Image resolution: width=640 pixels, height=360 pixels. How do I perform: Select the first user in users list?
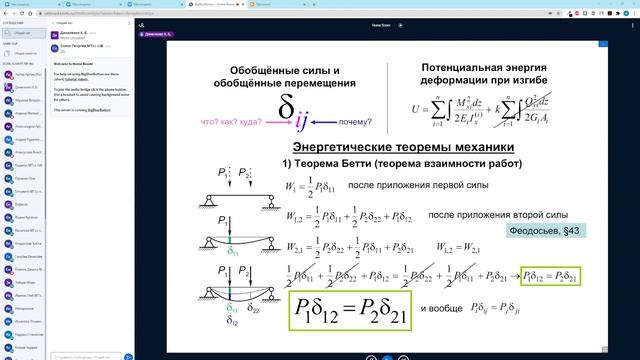[x=24, y=74]
